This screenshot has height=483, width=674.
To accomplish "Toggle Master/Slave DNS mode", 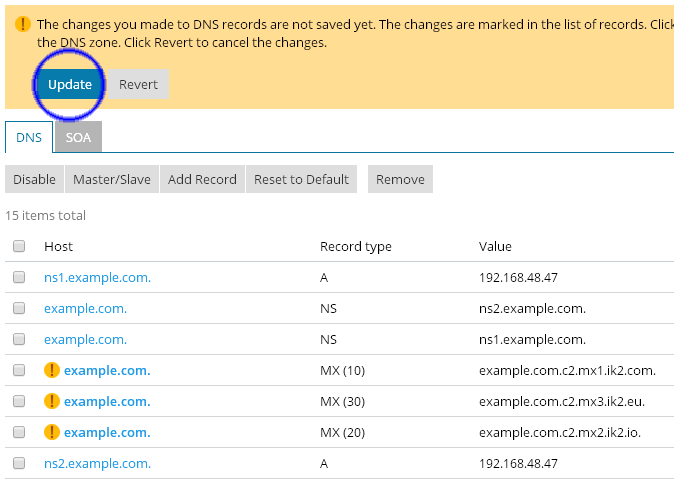I will 112,179.
